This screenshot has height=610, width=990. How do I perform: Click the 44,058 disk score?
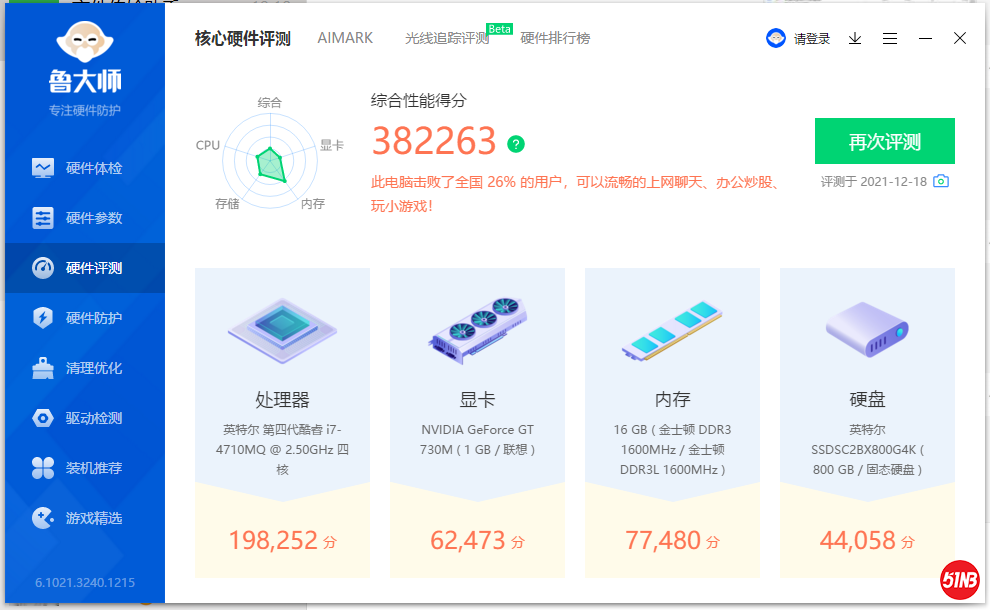tap(868, 541)
